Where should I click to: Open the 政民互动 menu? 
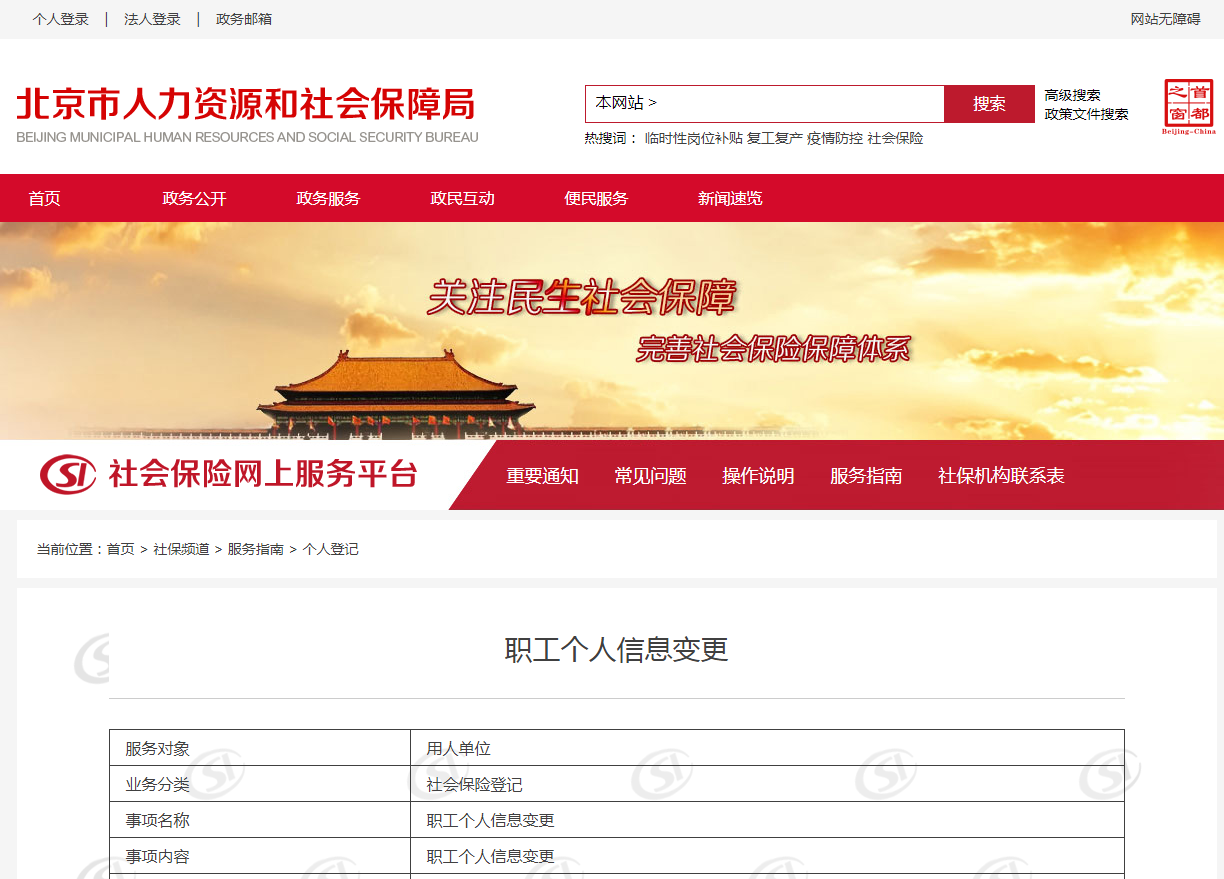click(462, 198)
